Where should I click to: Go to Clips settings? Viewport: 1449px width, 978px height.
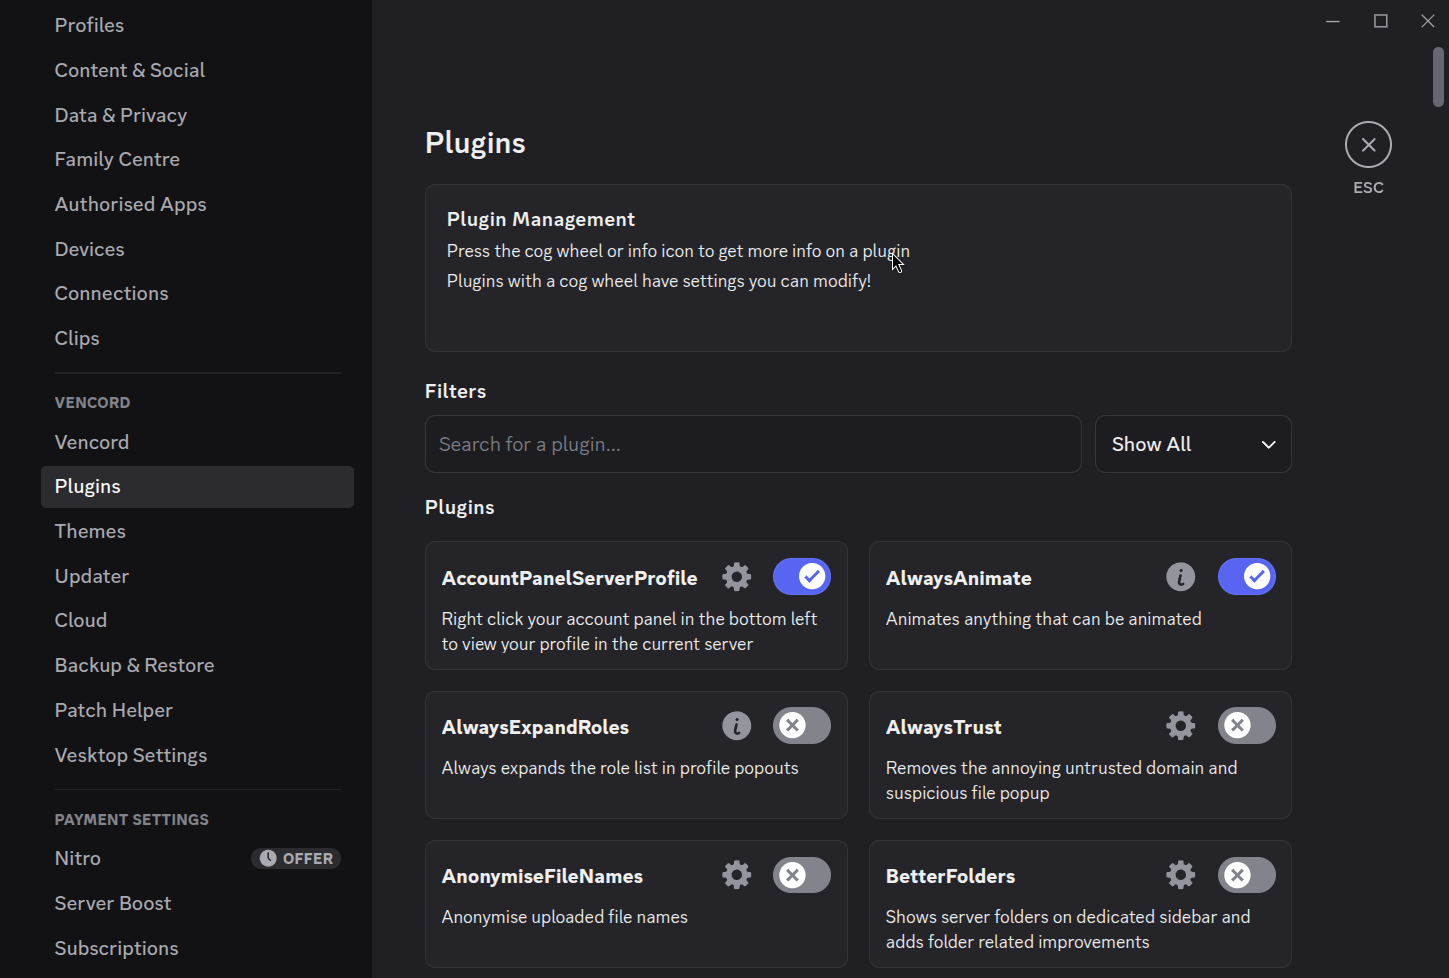point(197,338)
